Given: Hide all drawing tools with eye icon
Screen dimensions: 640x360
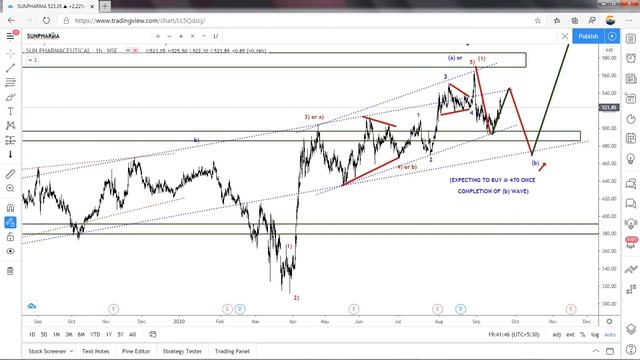Looking at the screenshot, I should pyautogui.click(x=10, y=251).
